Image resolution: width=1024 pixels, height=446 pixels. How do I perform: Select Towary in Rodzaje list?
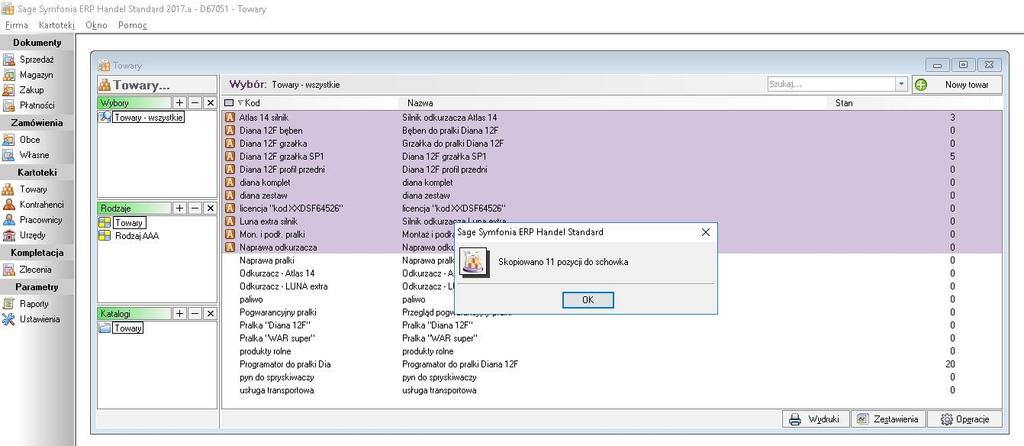[x=128, y=223]
